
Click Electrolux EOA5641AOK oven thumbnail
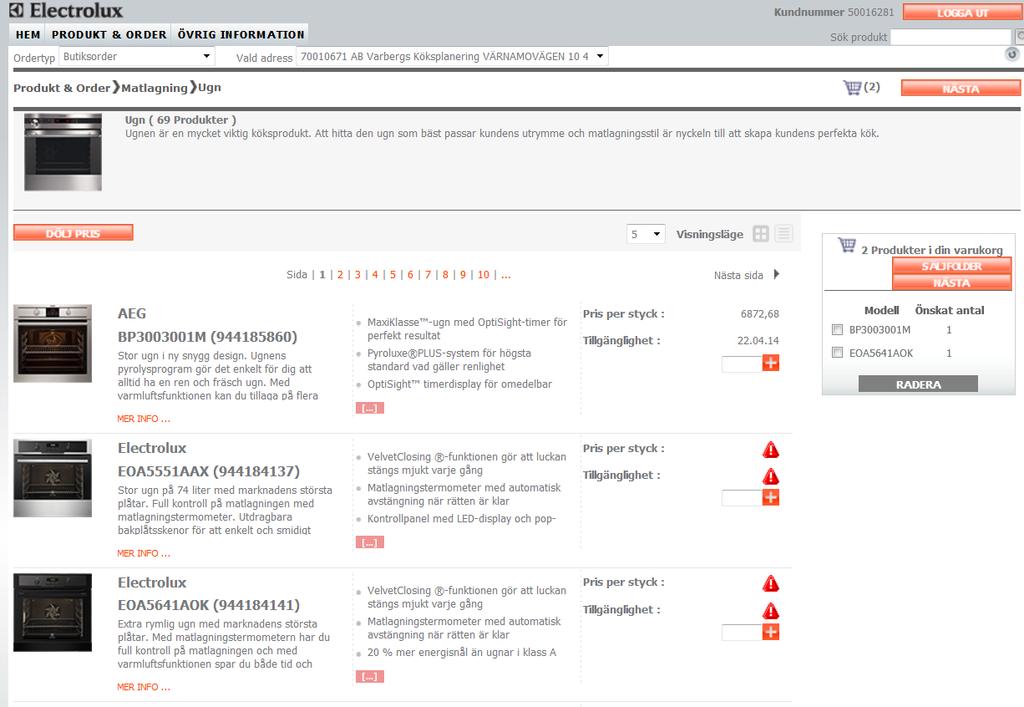tap(52, 612)
